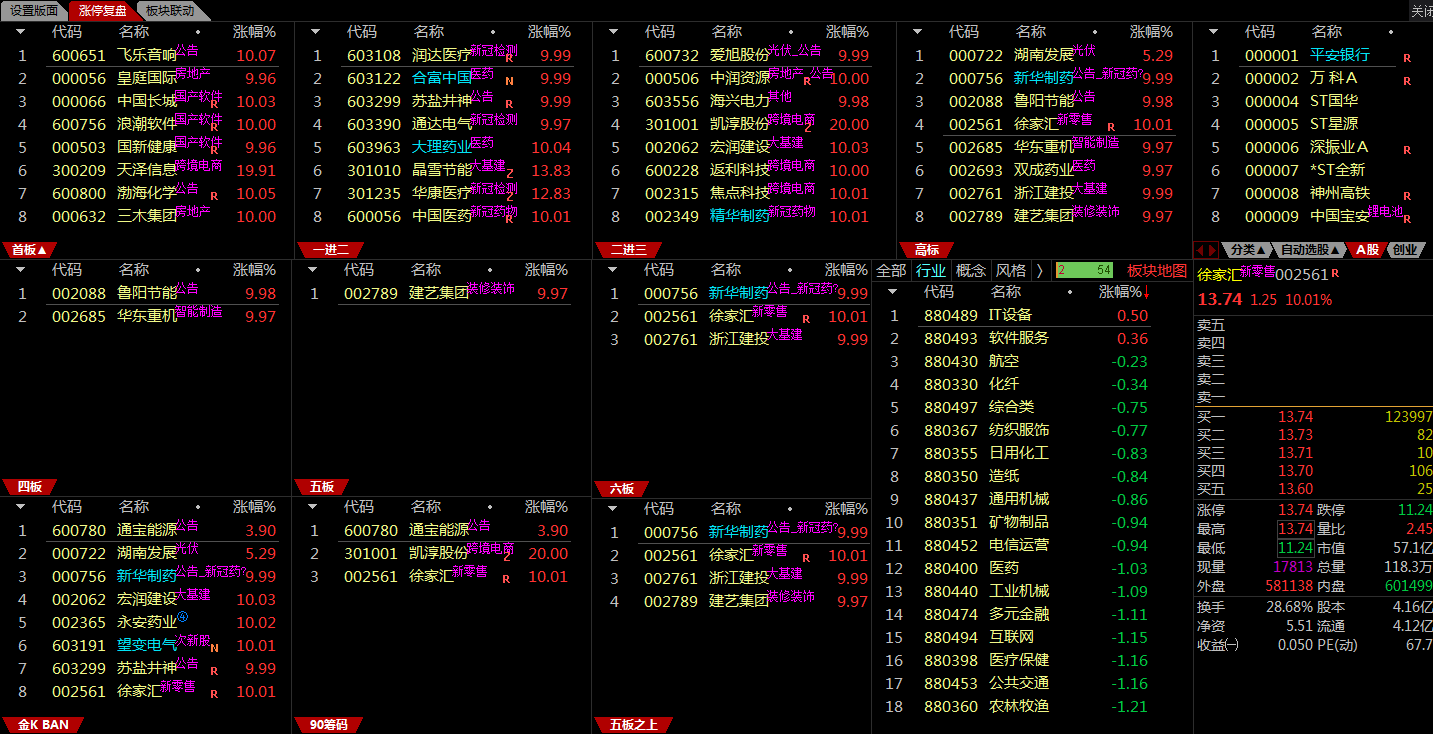The width and height of the screenshot is (1433, 734).
Task: Open the header dropdown arrow of the 高标 list
Action: (917, 32)
